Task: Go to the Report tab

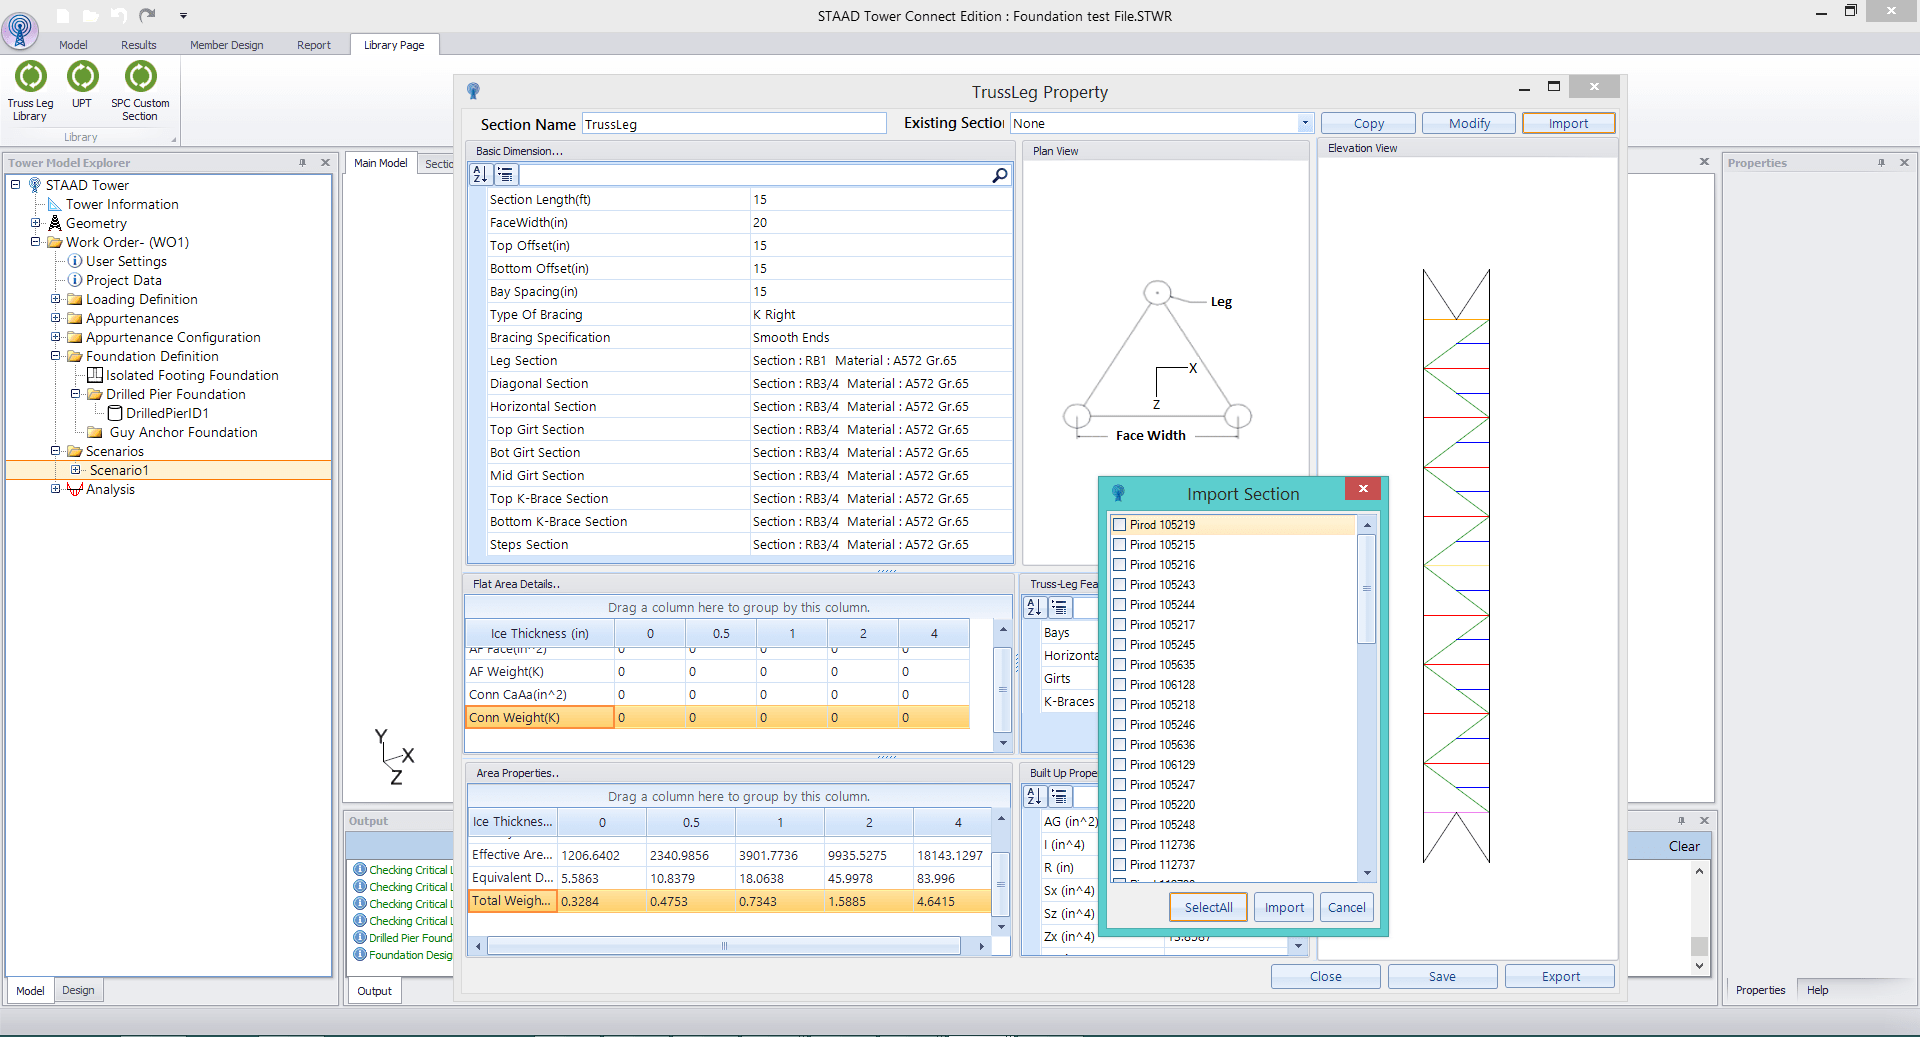Action: point(314,45)
